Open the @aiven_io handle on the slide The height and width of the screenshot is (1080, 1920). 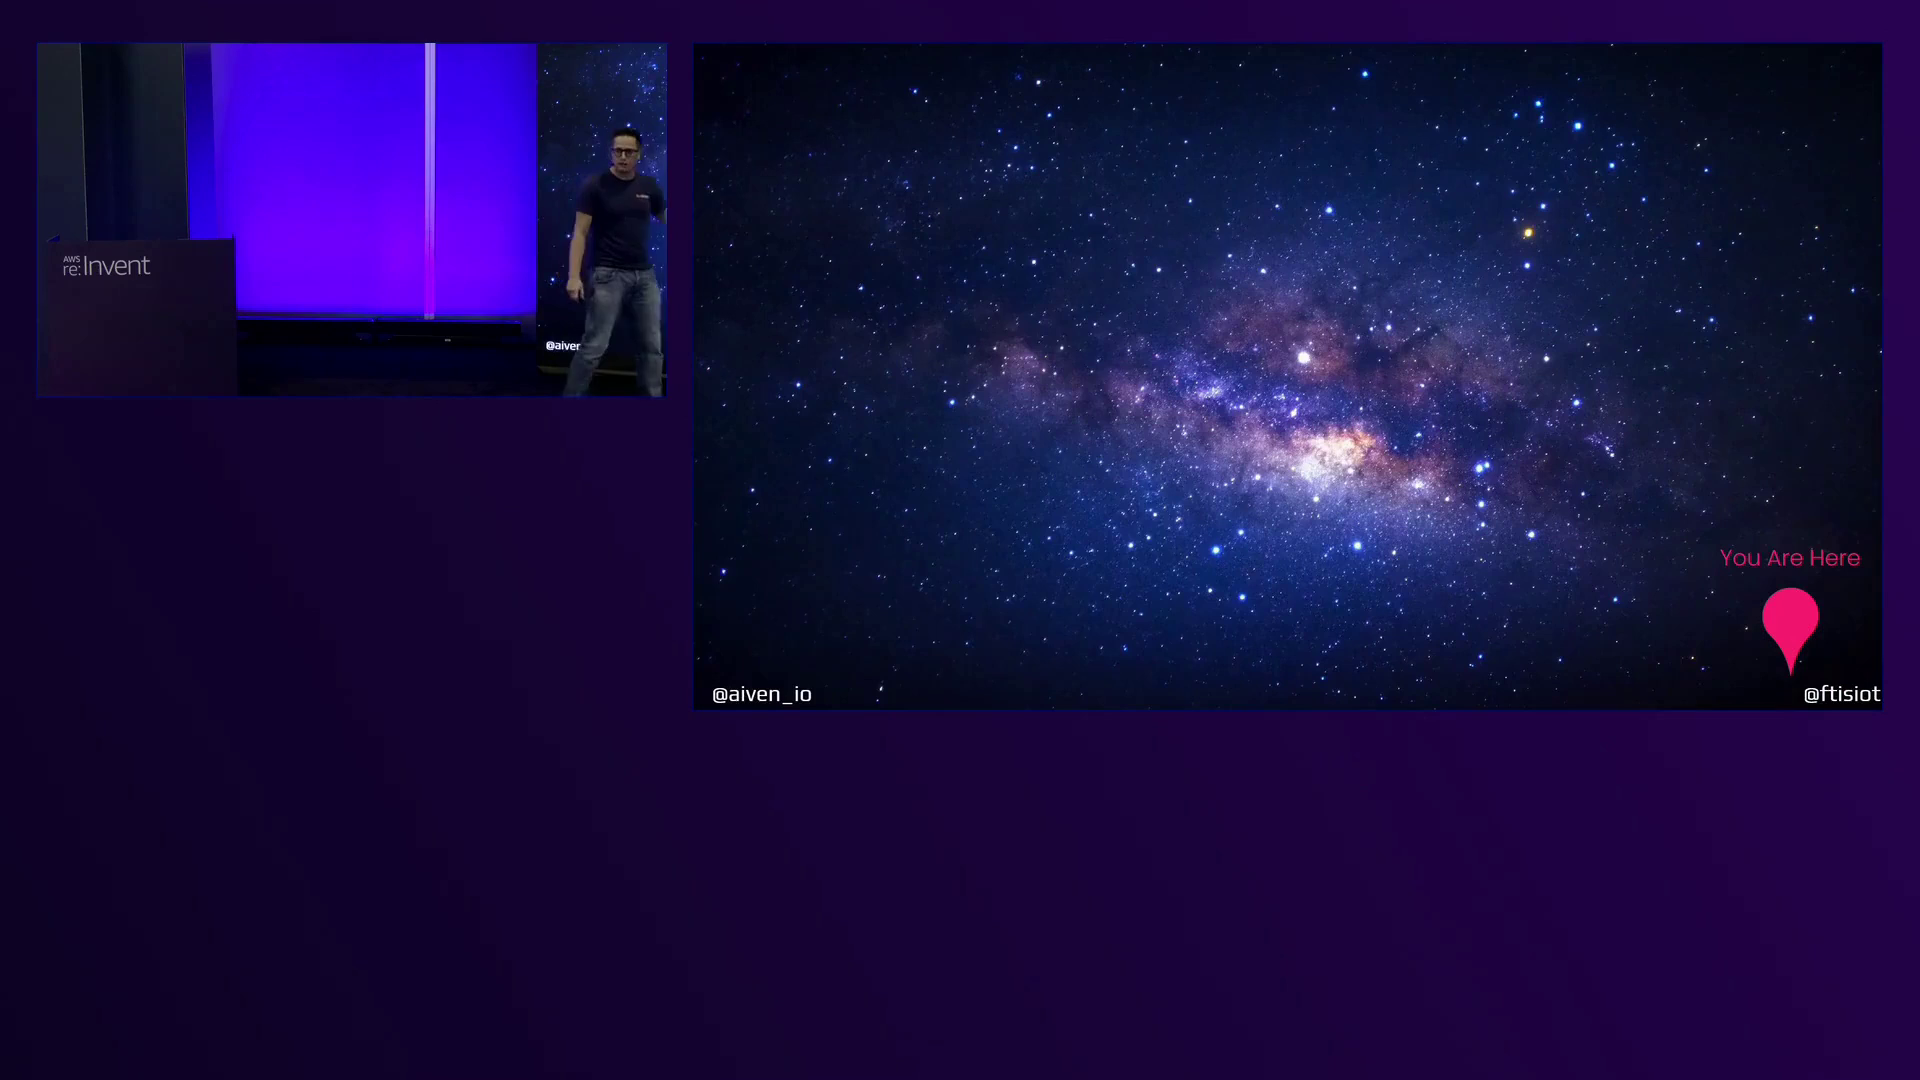tap(761, 694)
